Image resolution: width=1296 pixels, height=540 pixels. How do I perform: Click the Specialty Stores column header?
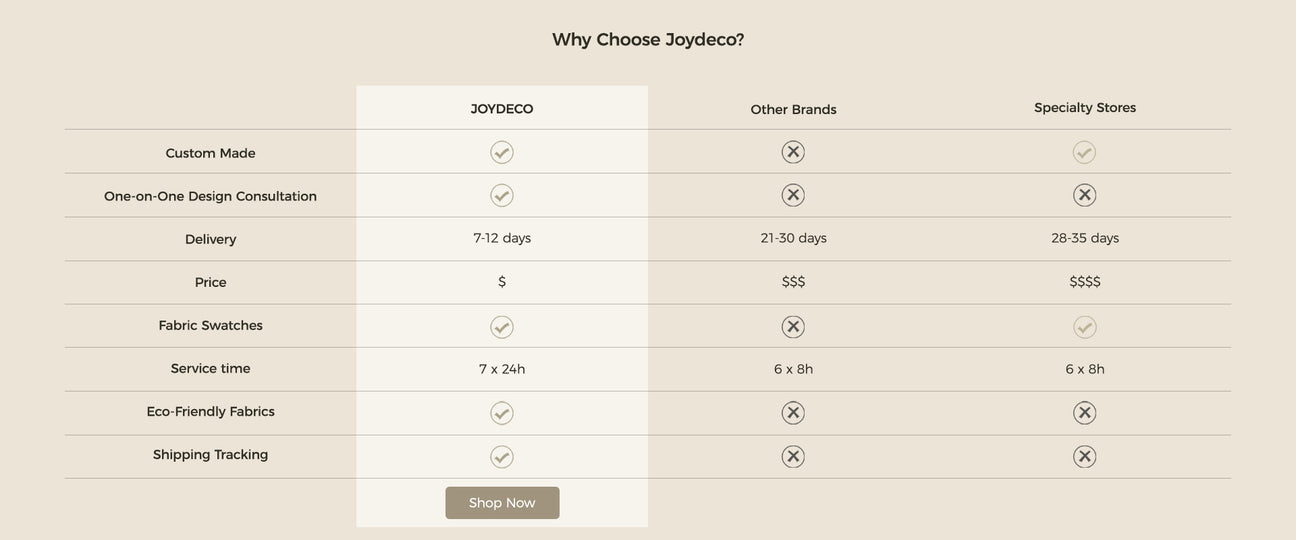click(x=1085, y=108)
